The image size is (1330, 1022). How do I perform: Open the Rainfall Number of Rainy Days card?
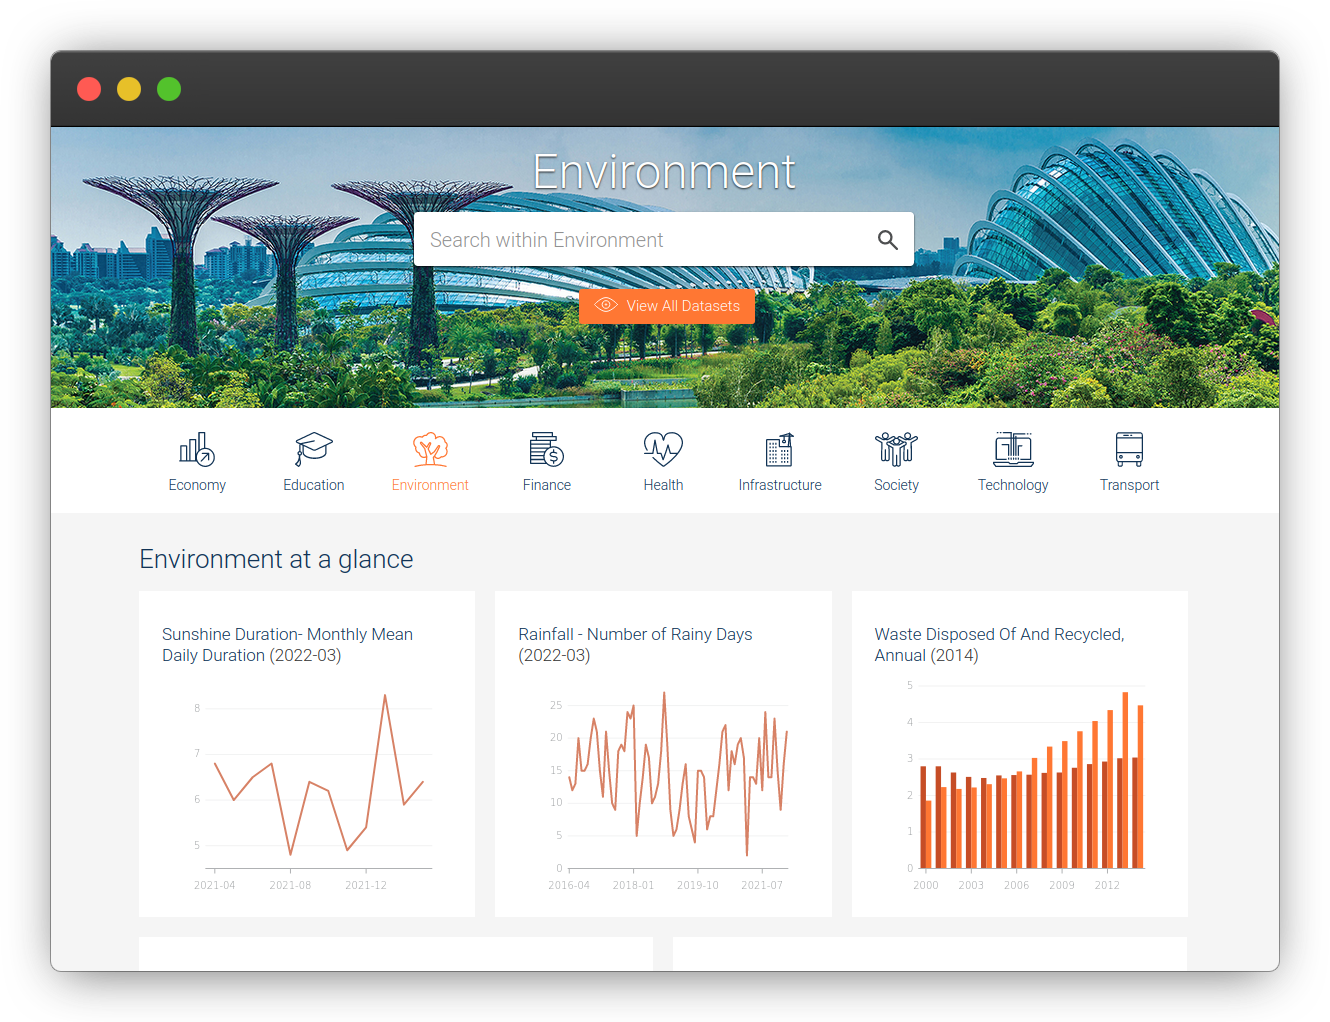click(x=663, y=753)
